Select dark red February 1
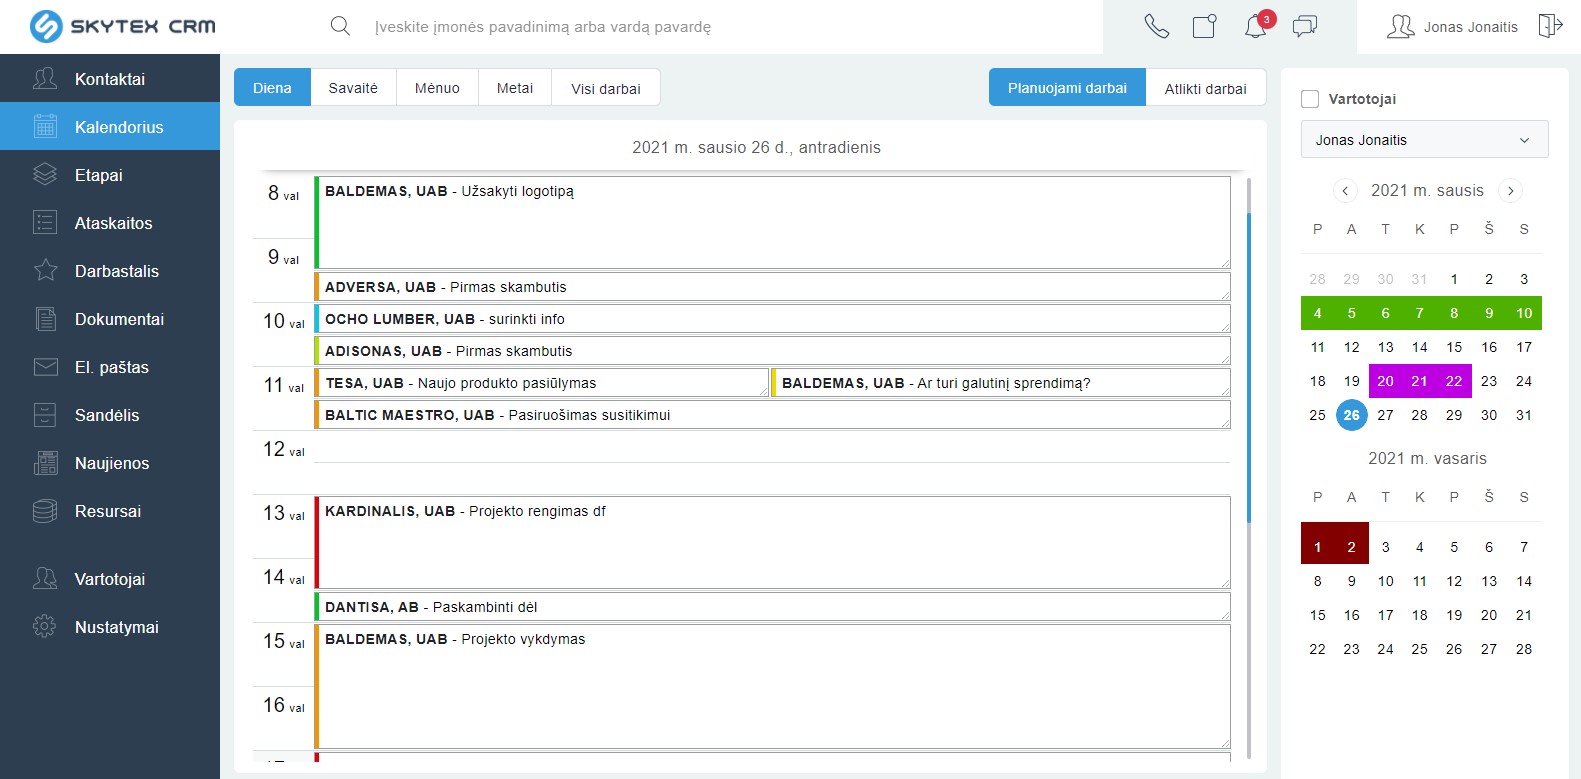 pyautogui.click(x=1317, y=547)
